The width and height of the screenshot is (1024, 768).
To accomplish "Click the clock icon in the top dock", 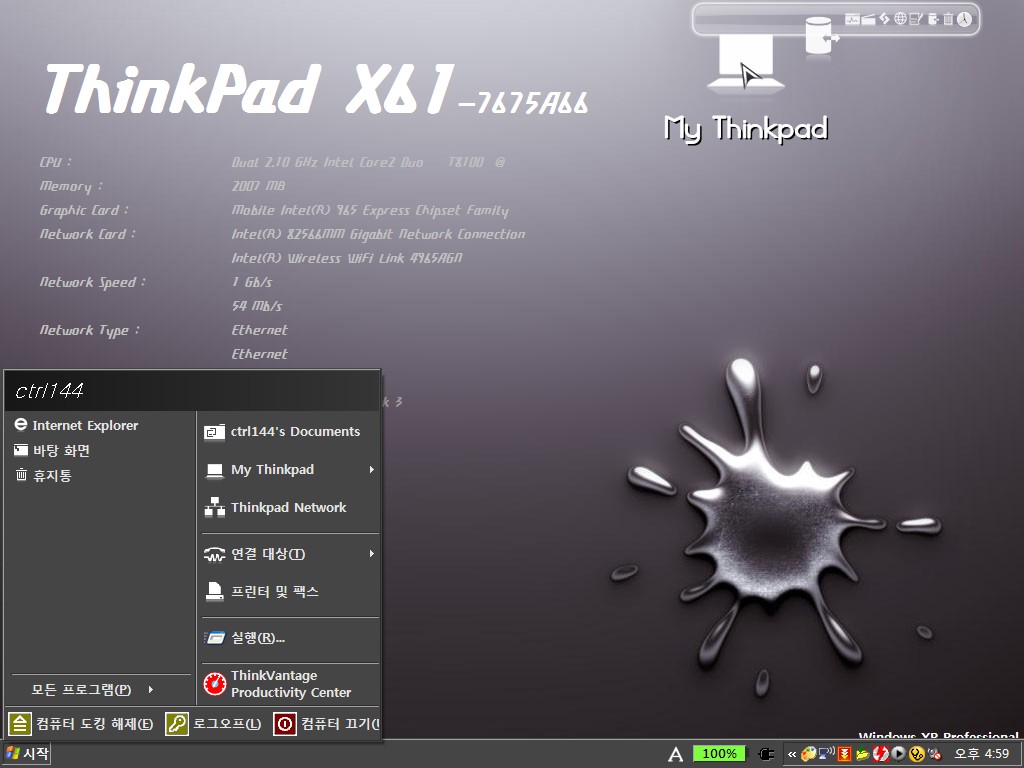I will (x=965, y=19).
